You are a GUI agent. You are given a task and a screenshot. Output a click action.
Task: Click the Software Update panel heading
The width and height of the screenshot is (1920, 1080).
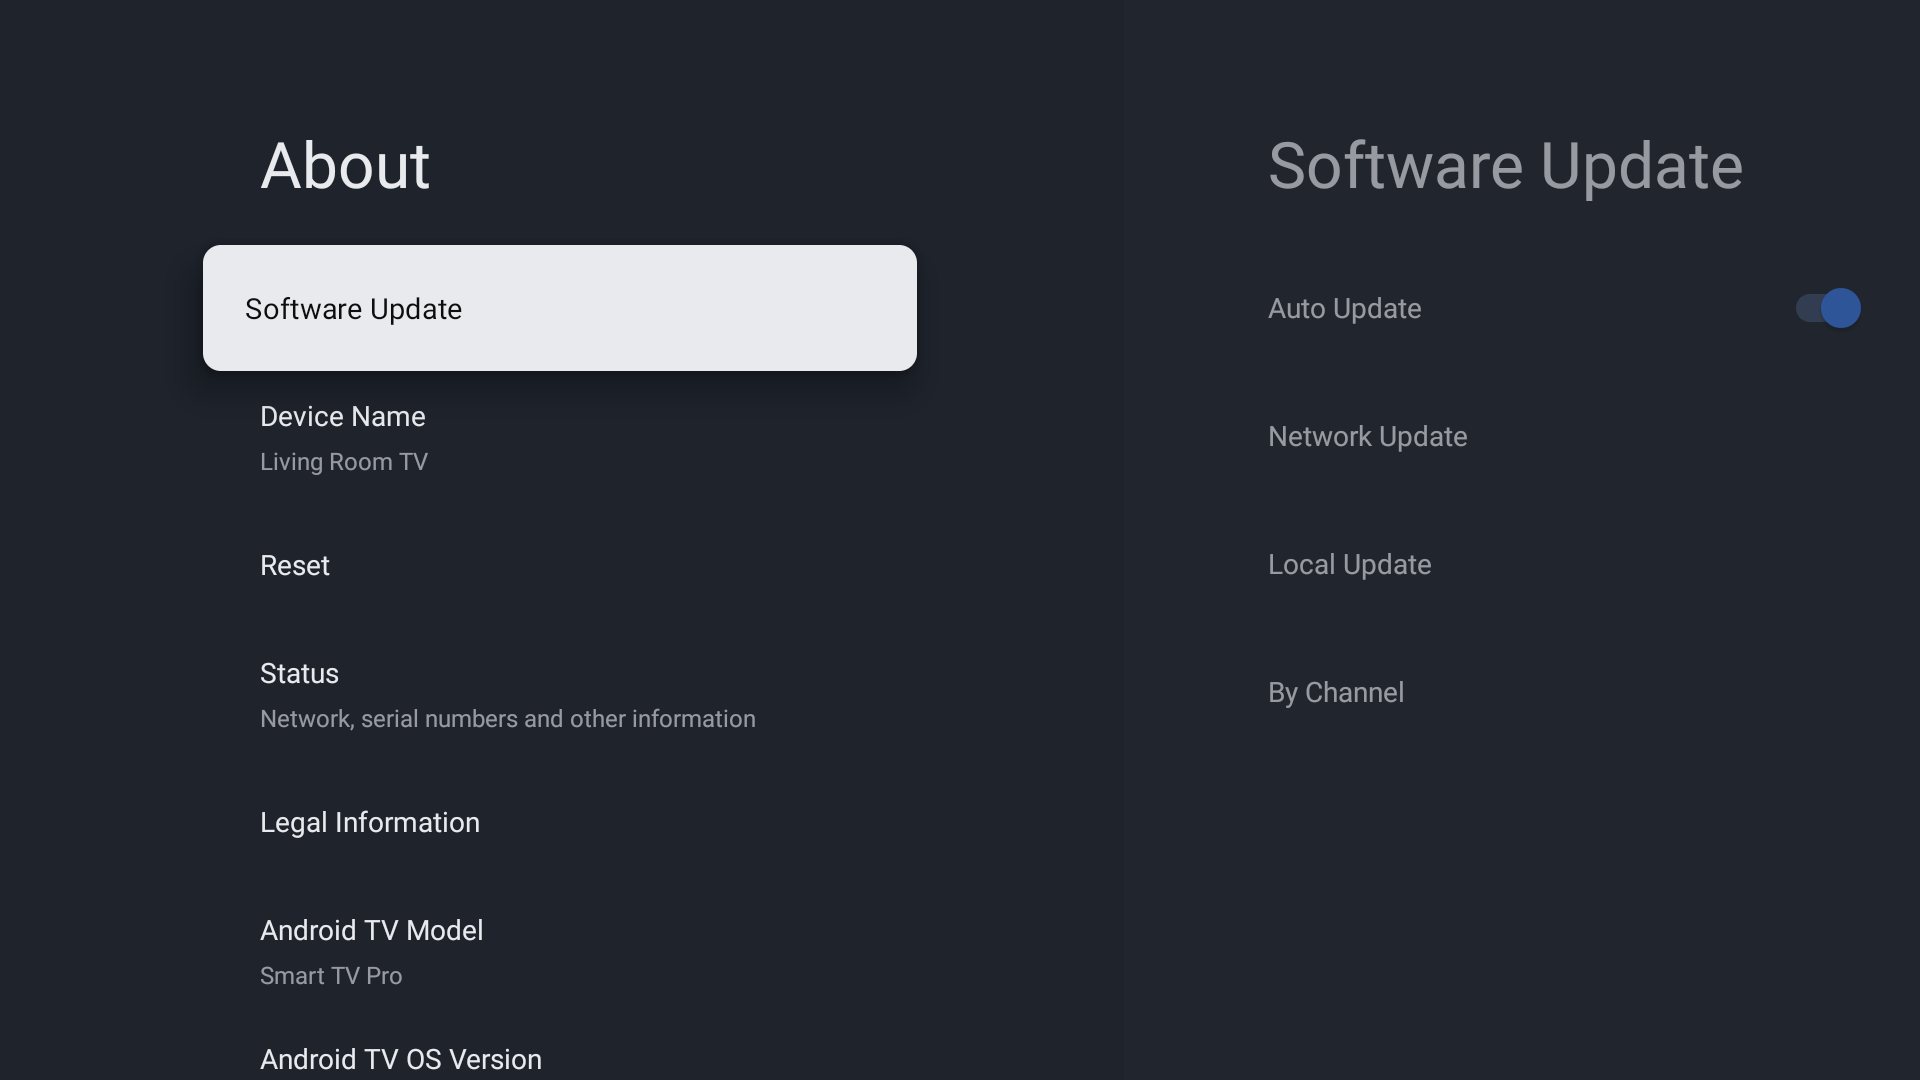(x=1504, y=166)
